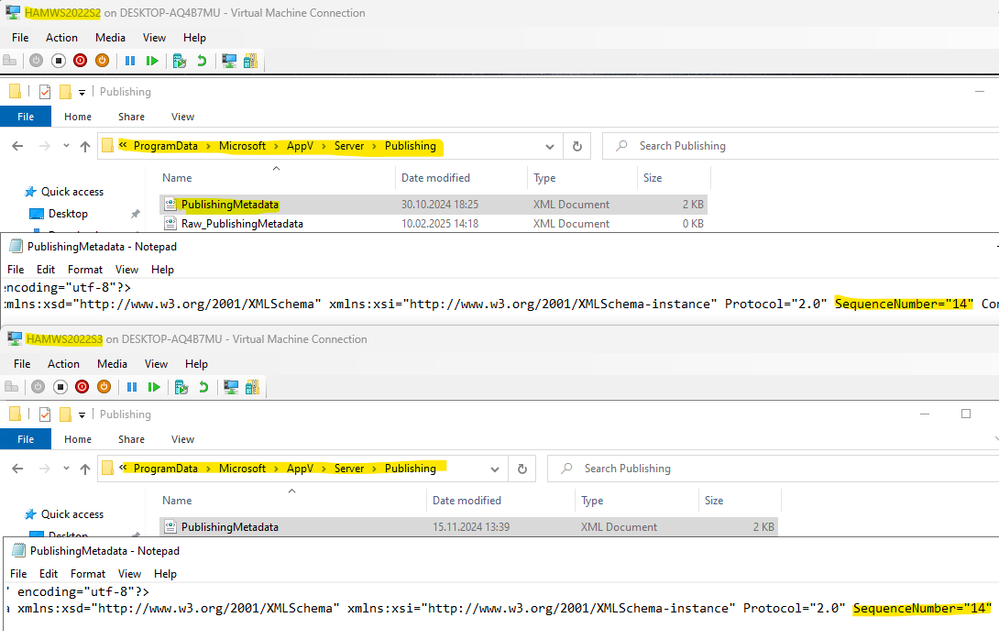Click Reset play icon in HAMWS2022S2 toolbar
This screenshot has height=631, width=999.
152,61
